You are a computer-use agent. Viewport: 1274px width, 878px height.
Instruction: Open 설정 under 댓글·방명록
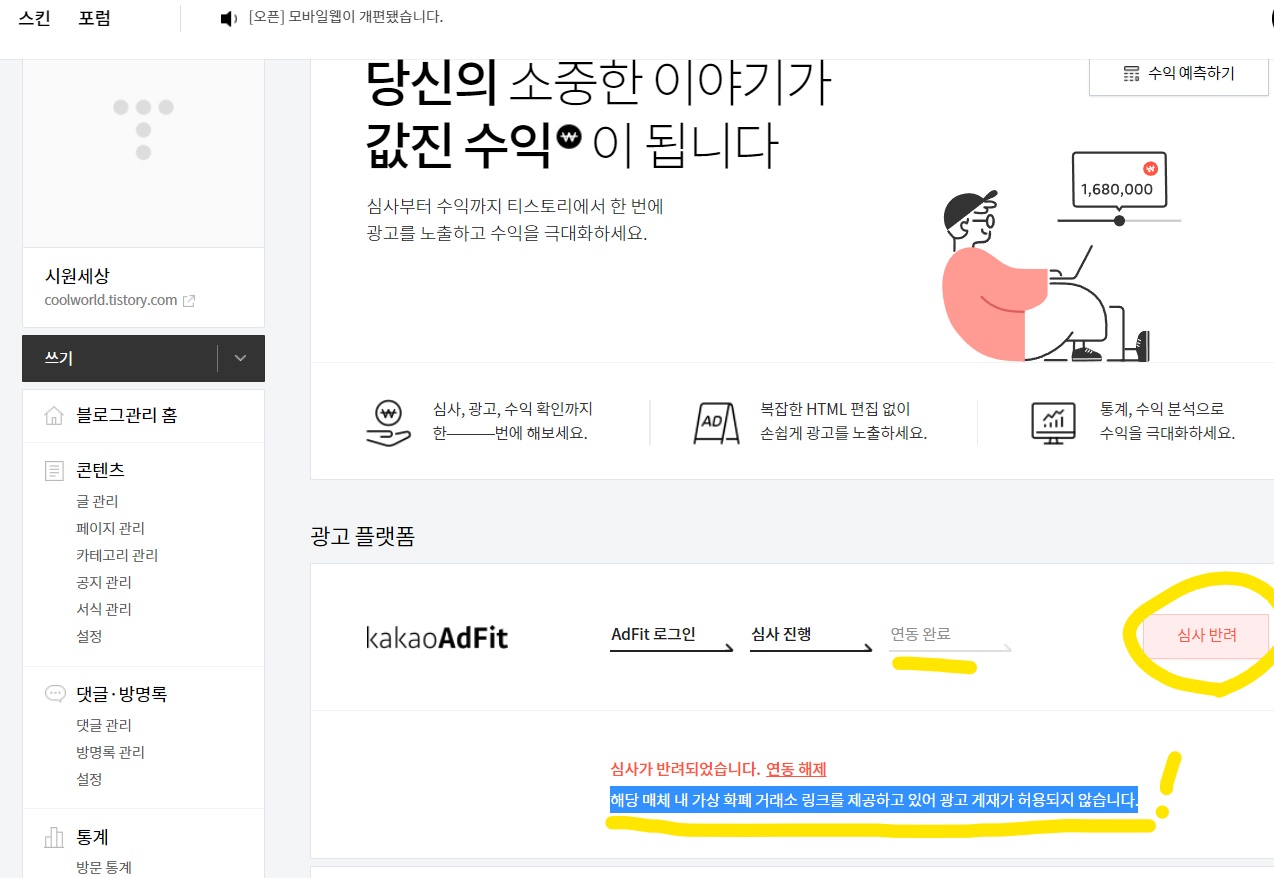(x=89, y=779)
